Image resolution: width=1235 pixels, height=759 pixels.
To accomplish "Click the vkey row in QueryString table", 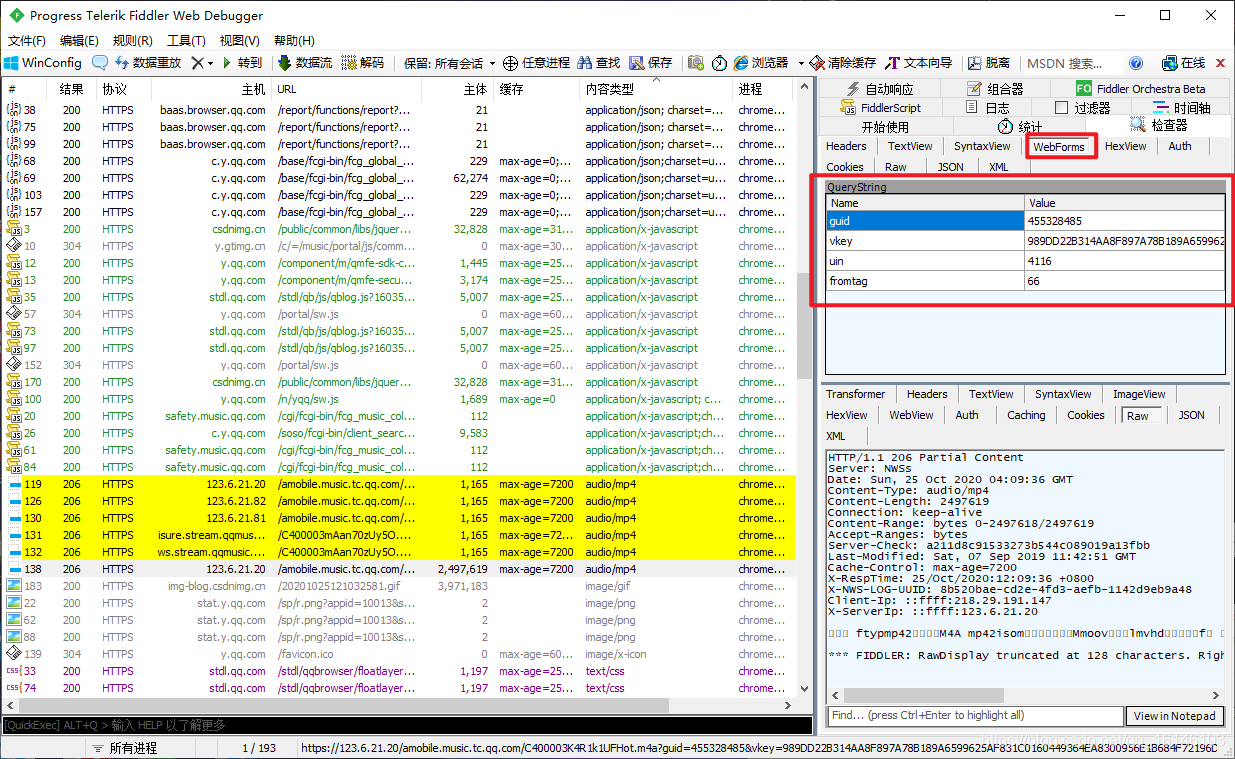I will [x=1025, y=241].
